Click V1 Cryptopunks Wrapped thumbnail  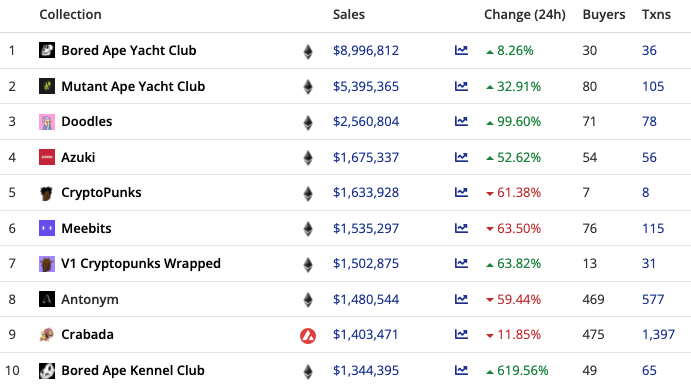pyautogui.click(x=47, y=264)
